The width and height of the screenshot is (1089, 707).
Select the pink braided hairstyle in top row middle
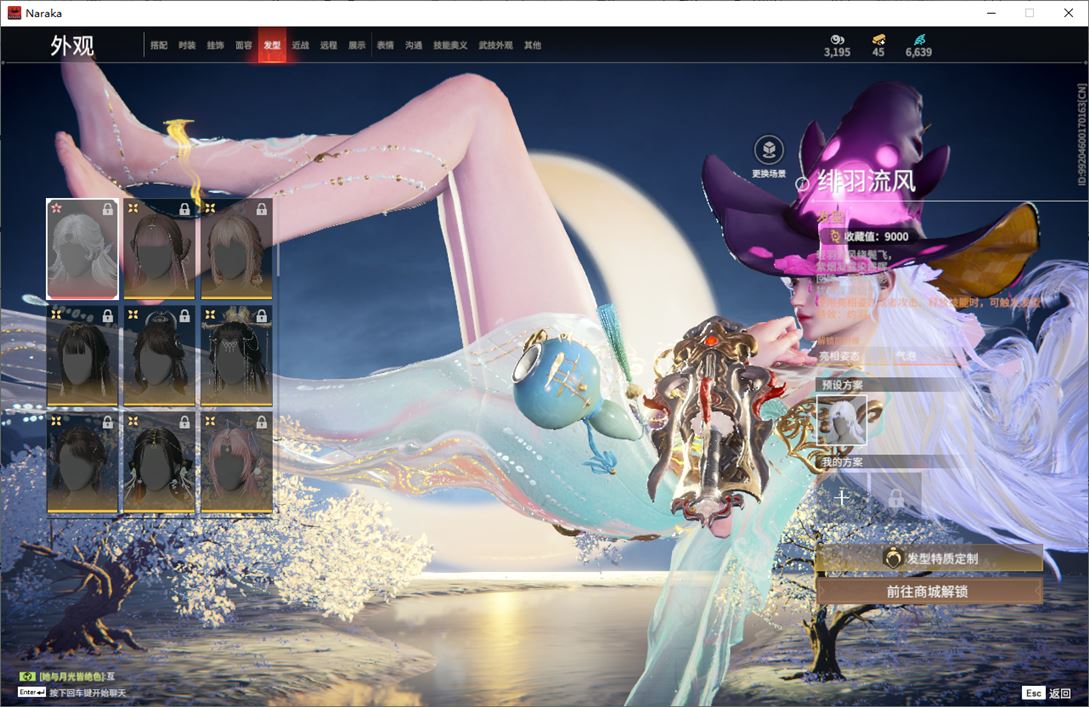[x=159, y=249]
